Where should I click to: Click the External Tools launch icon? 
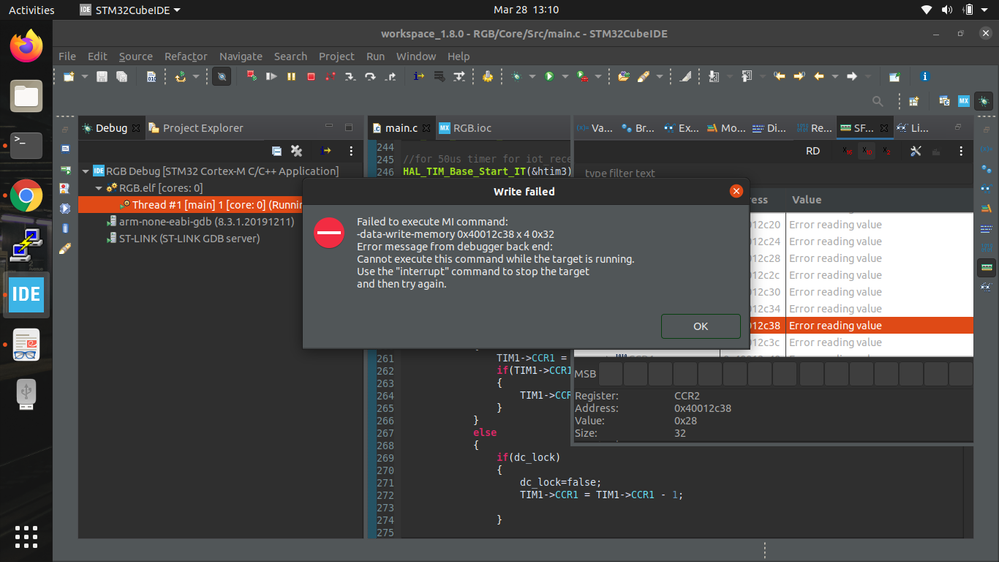click(x=582, y=76)
